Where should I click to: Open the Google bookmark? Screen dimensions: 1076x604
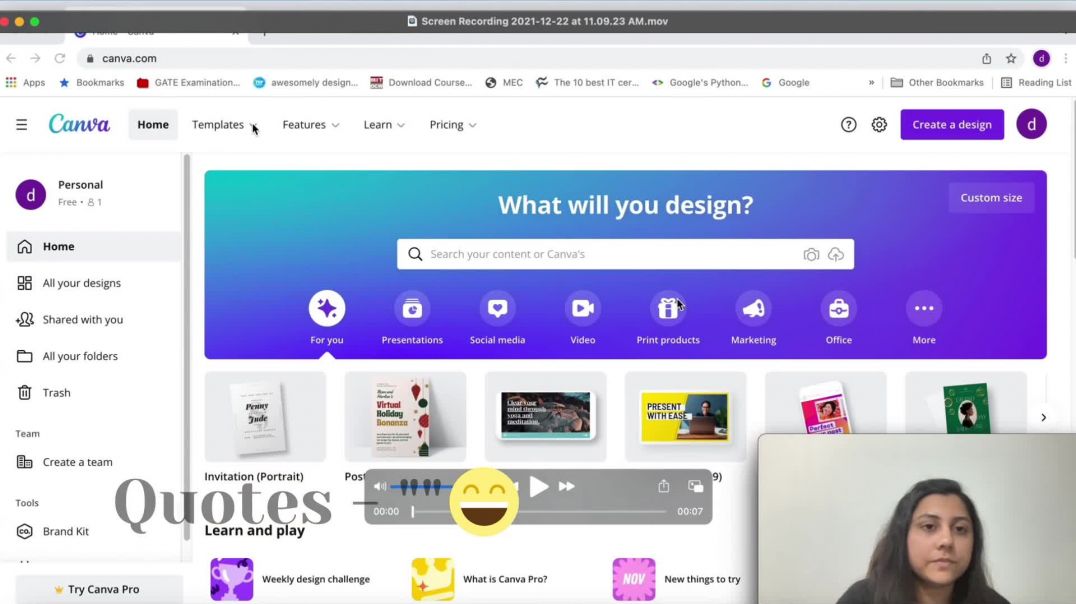(x=786, y=82)
